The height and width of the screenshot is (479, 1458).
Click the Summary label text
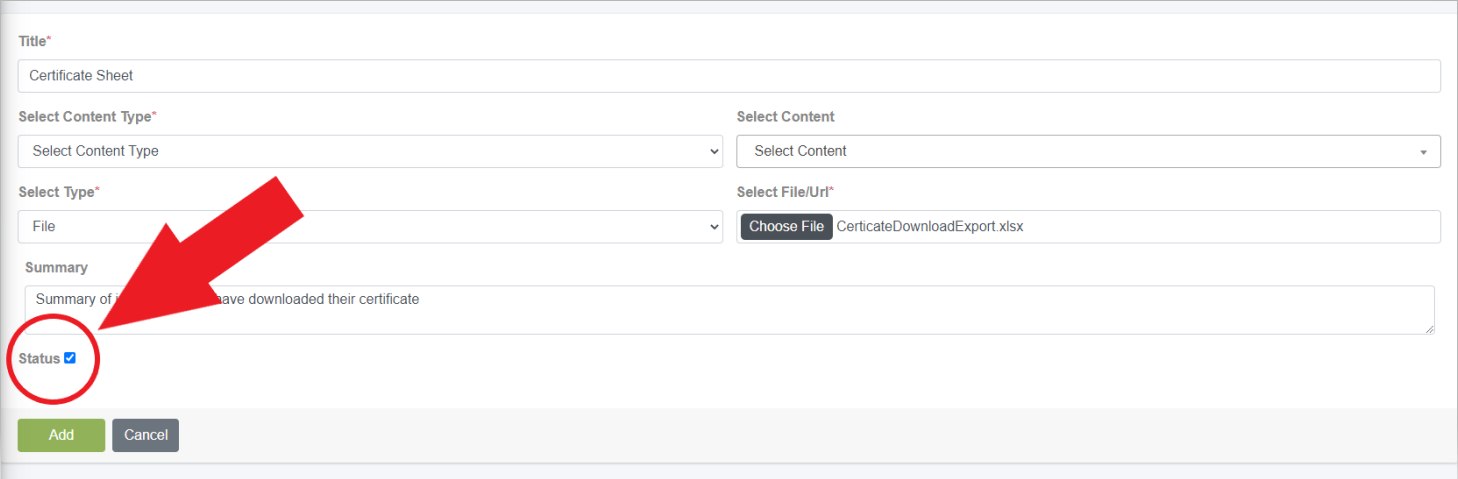coord(56,268)
